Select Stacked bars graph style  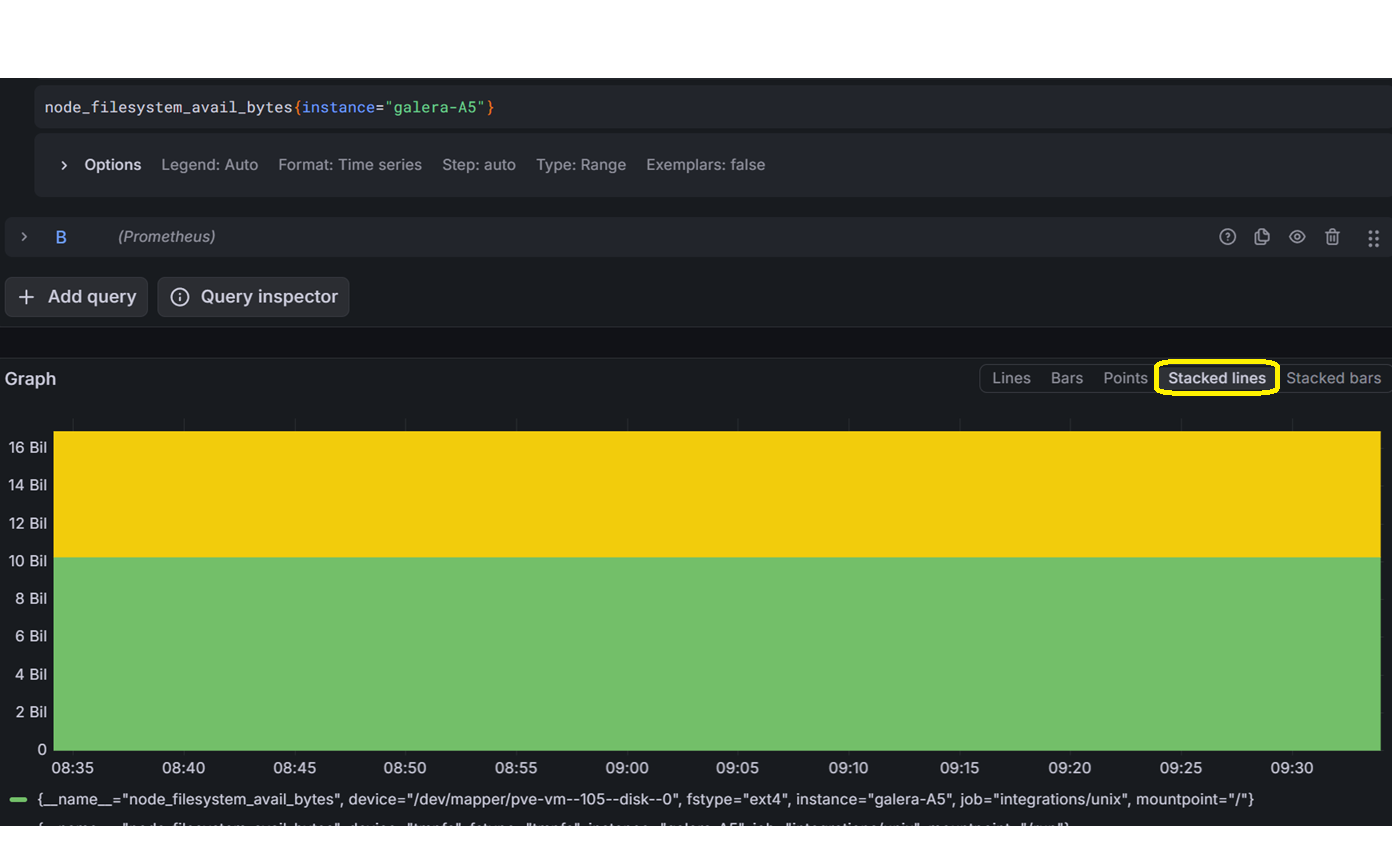1333,378
